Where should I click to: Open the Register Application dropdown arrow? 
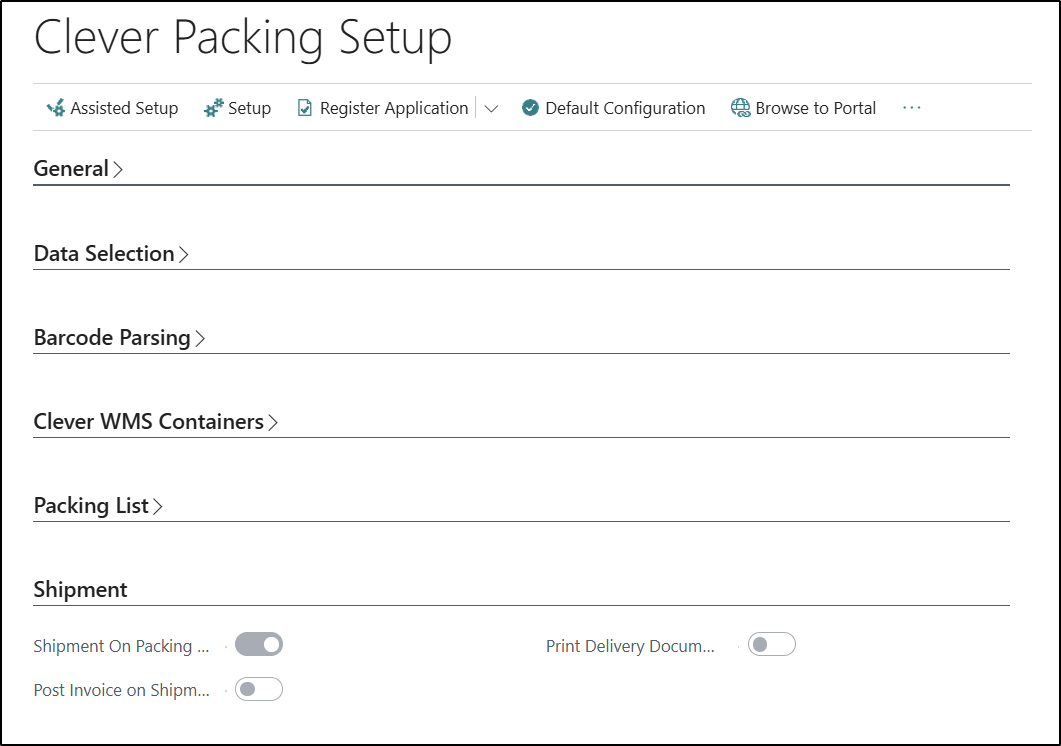click(491, 109)
